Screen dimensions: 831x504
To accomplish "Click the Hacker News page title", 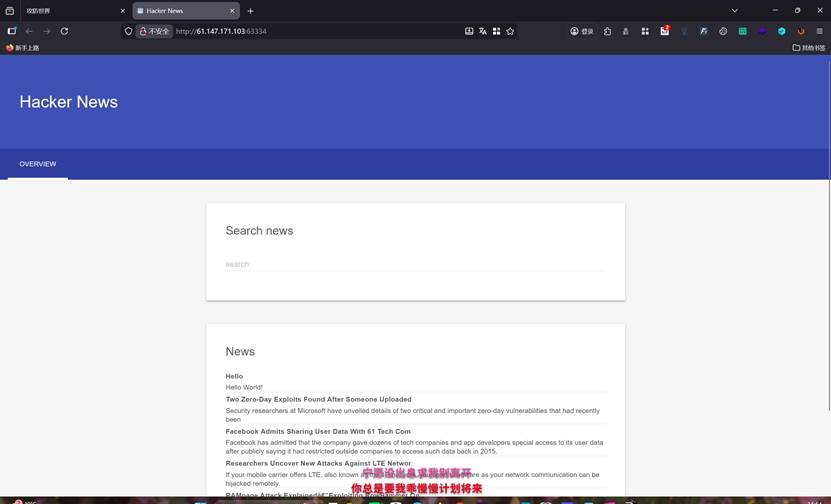I will tap(68, 102).
